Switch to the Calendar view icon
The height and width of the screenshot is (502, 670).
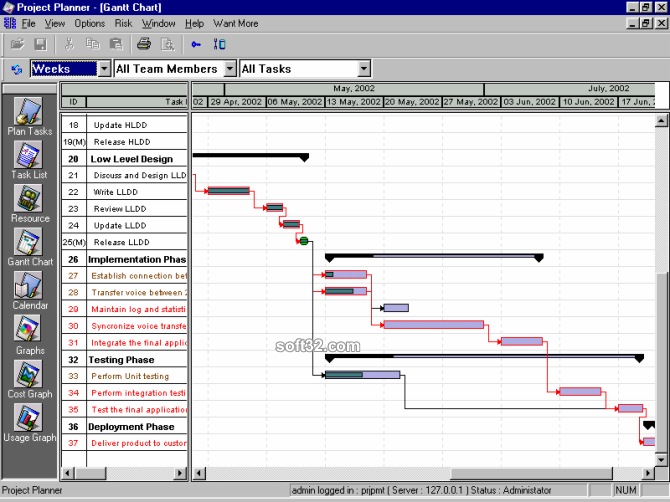click(x=29, y=286)
